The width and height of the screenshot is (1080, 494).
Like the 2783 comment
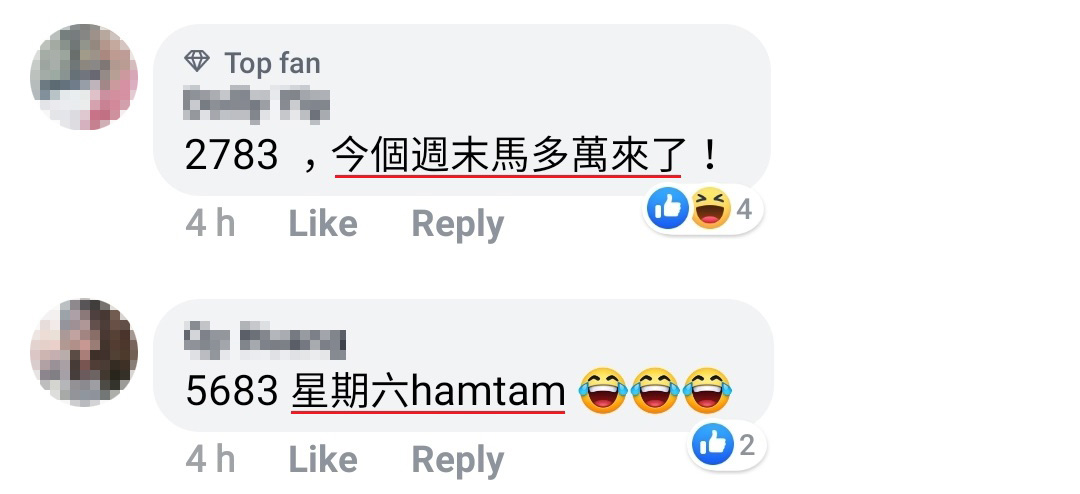click(x=323, y=224)
